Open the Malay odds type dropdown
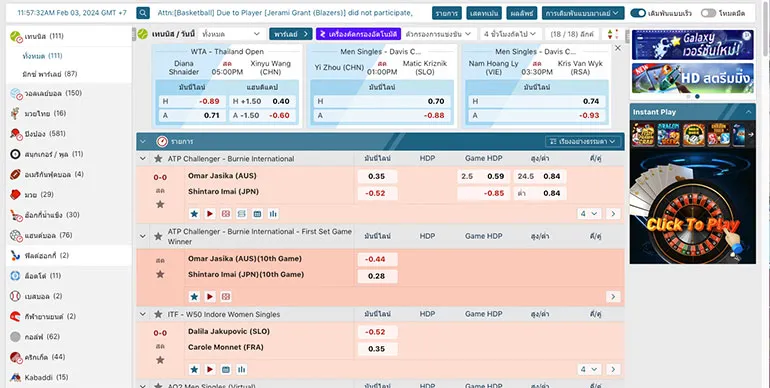This screenshot has width=770, height=388. pyautogui.click(x=583, y=13)
